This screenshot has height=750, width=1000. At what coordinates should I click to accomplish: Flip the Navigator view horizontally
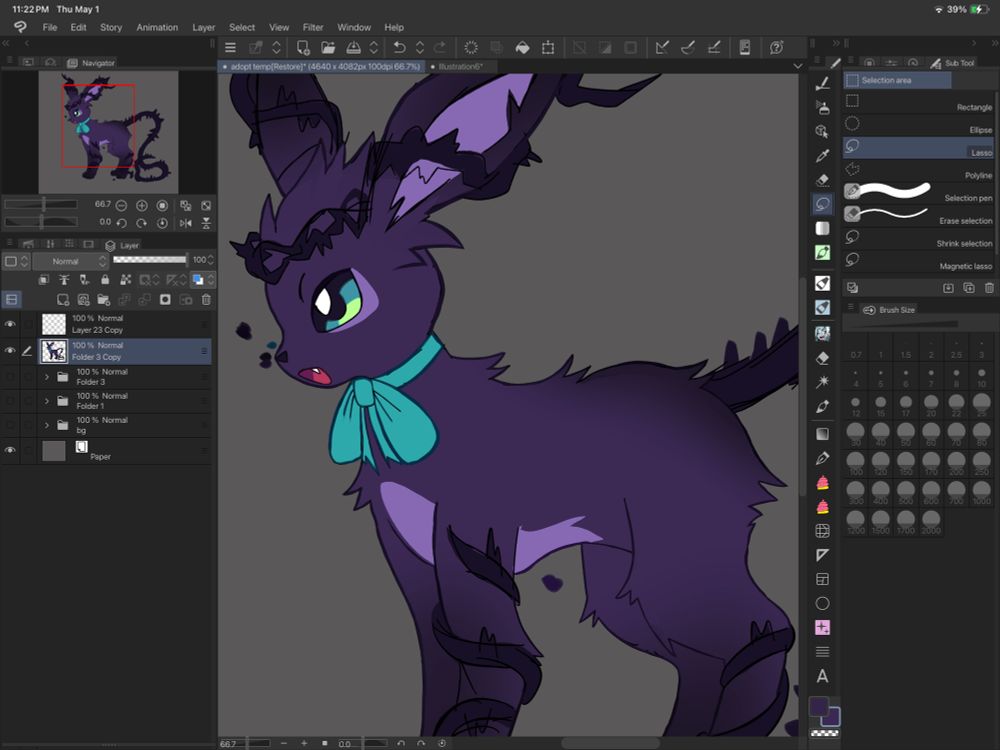click(x=186, y=223)
